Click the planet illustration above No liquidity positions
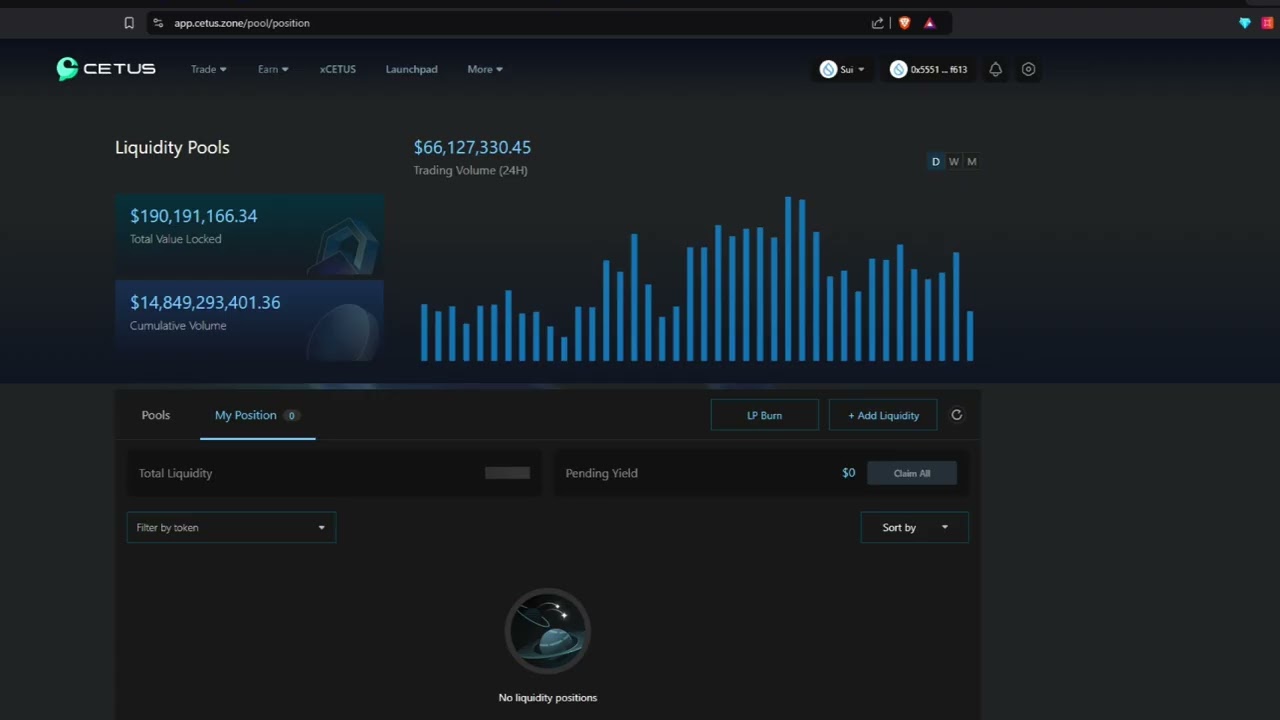The height and width of the screenshot is (720, 1280). (x=548, y=631)
